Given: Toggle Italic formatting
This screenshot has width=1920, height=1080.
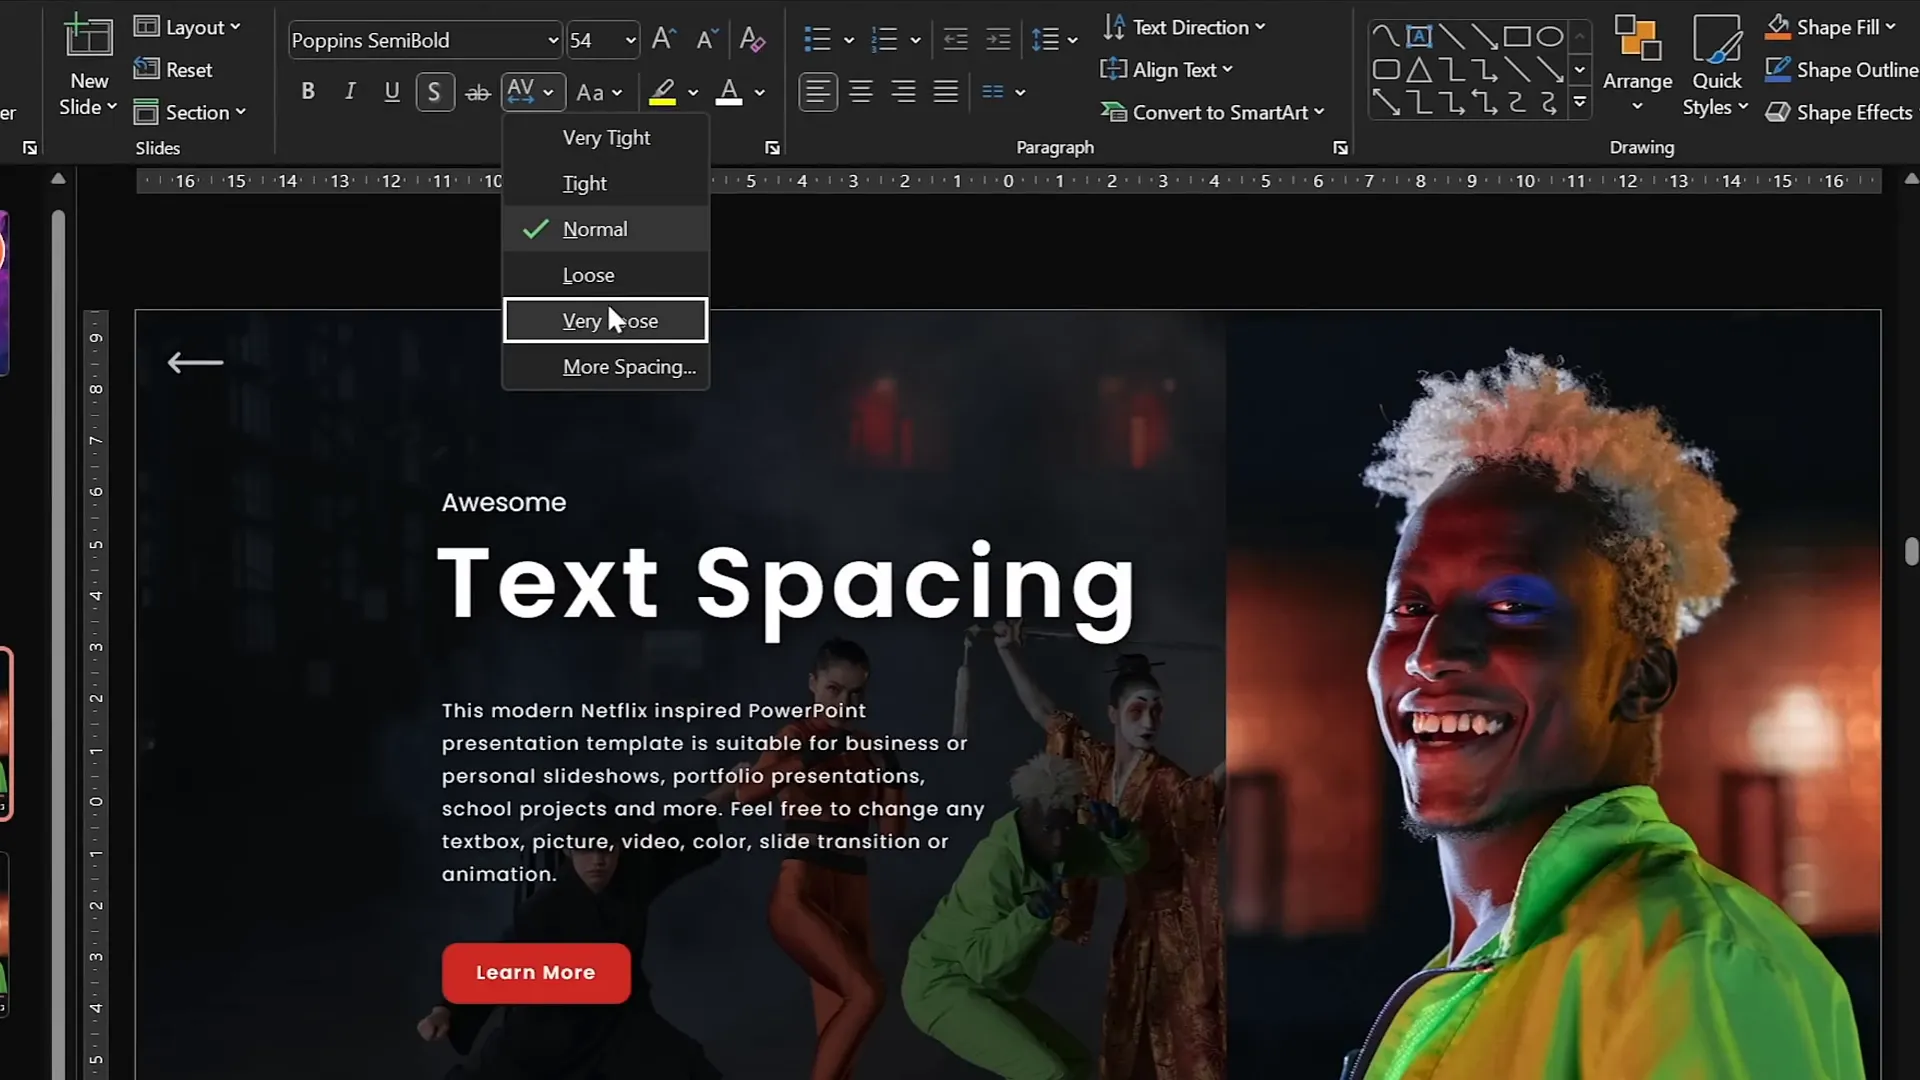Looking at the screenshot, I should pos(350,92).
